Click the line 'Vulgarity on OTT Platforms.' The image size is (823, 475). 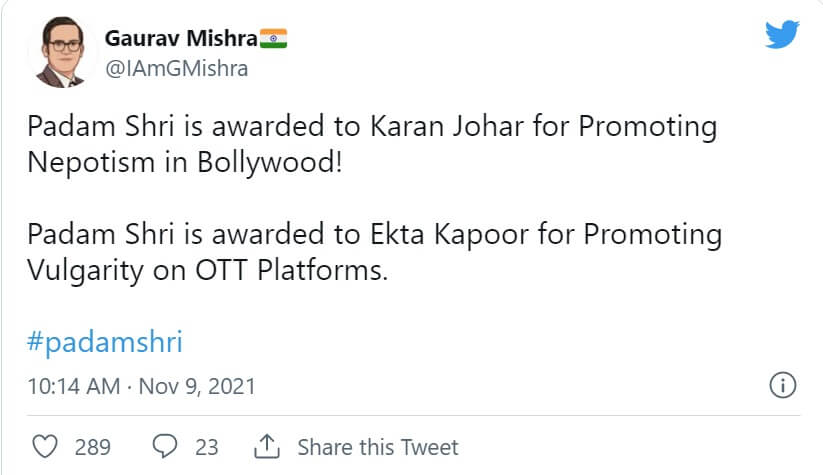tap(207, 269)
